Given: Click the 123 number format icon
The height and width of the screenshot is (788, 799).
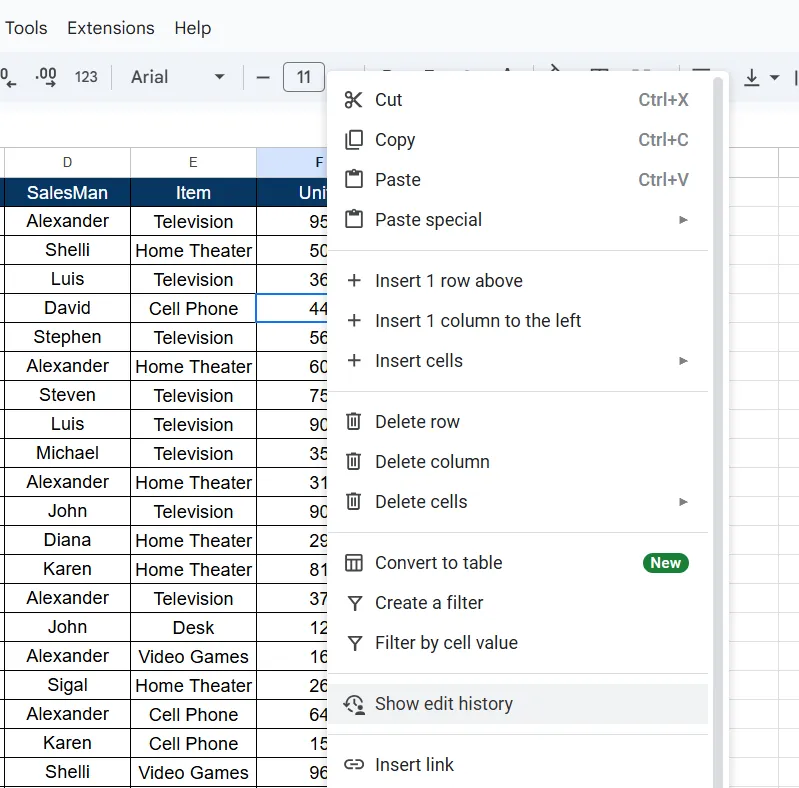Looking at the screenshot, I should 86,77.
